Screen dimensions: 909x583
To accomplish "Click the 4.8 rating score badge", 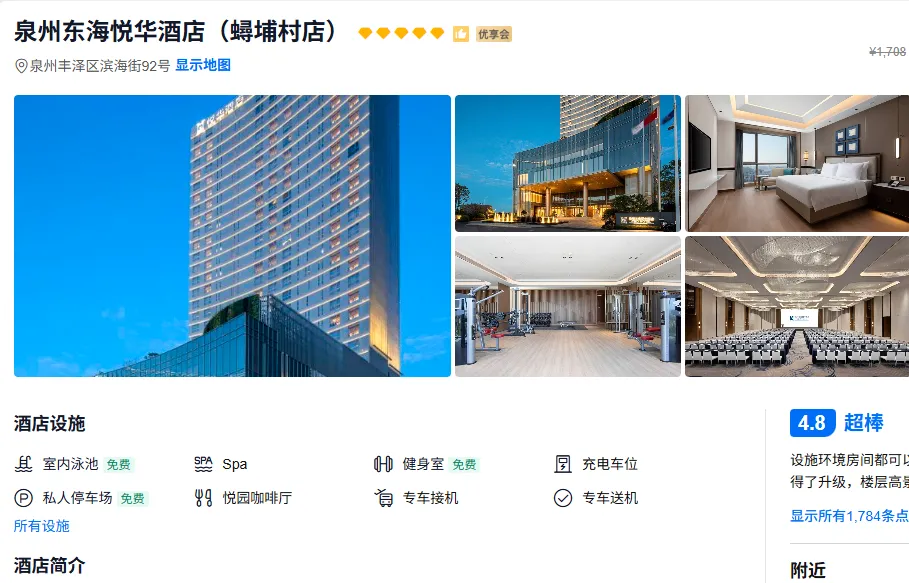I will click(x=813, y=423).
